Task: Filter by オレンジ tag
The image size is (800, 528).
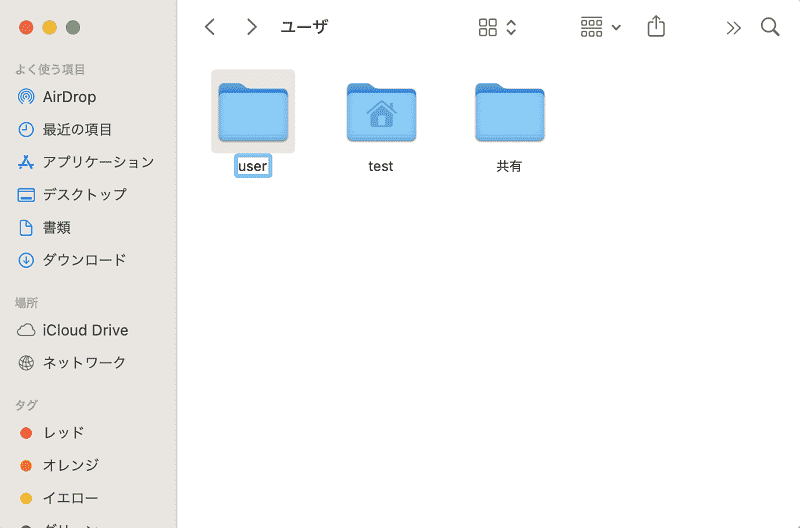Action: (59, 465)
